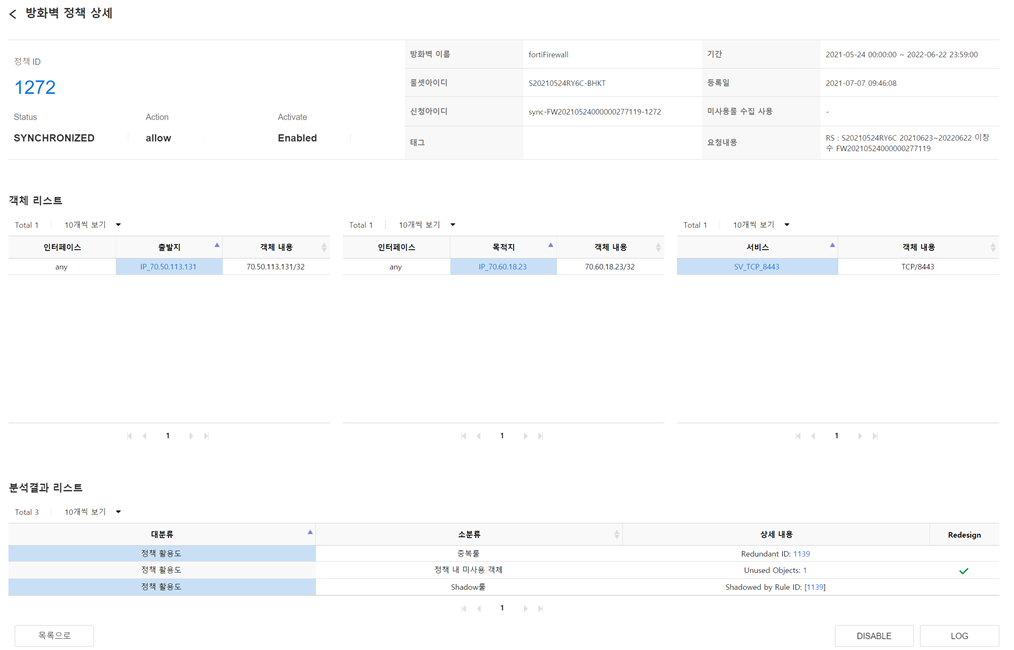
Task: Return to list with 목록으로 button
Action: [54, 636]
